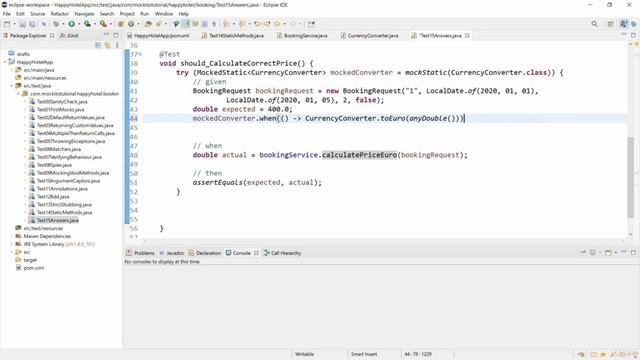Viewport: 640px width, 360px height.
Task: Select Test14StaticMethods.java in tree
Action: coord(64,212)
